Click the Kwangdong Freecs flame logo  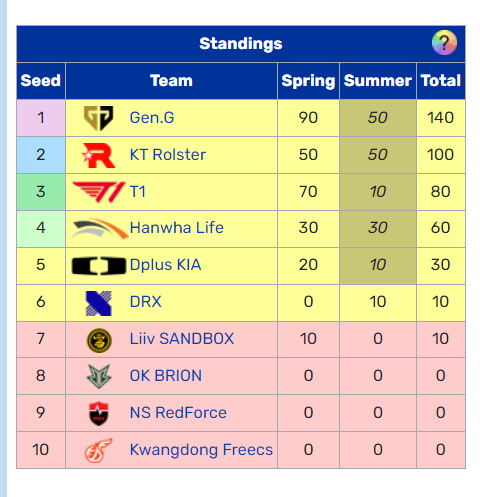pos(99,450)
